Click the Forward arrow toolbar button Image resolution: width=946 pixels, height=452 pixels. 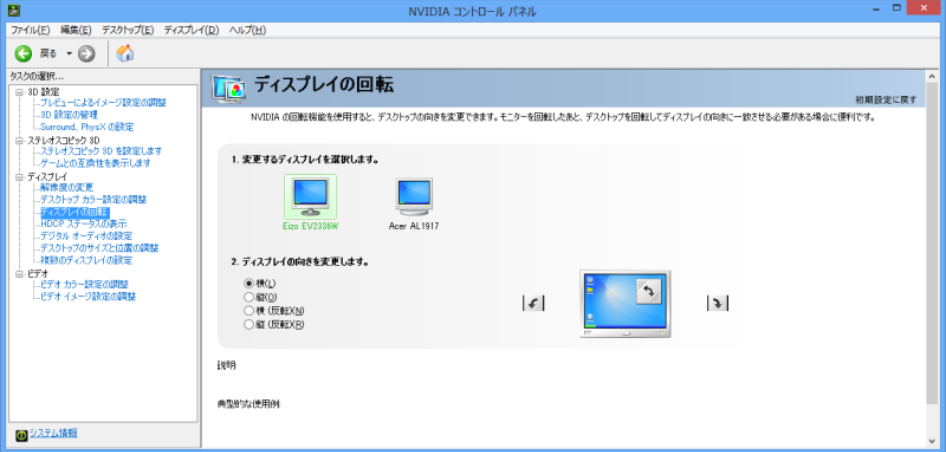point(86,53)
